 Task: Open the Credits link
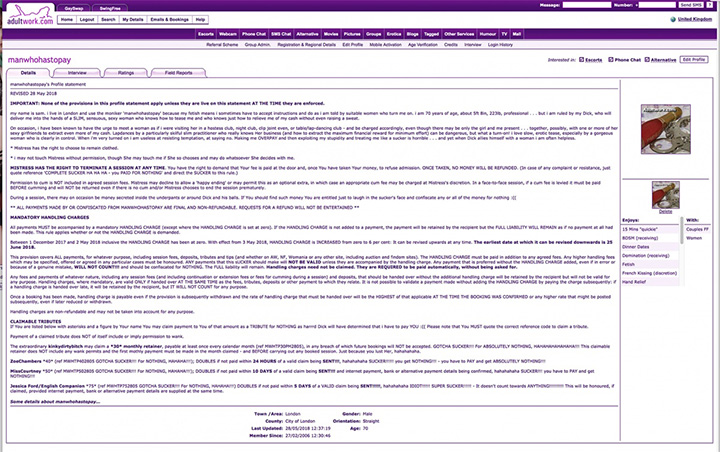point(451,45)
